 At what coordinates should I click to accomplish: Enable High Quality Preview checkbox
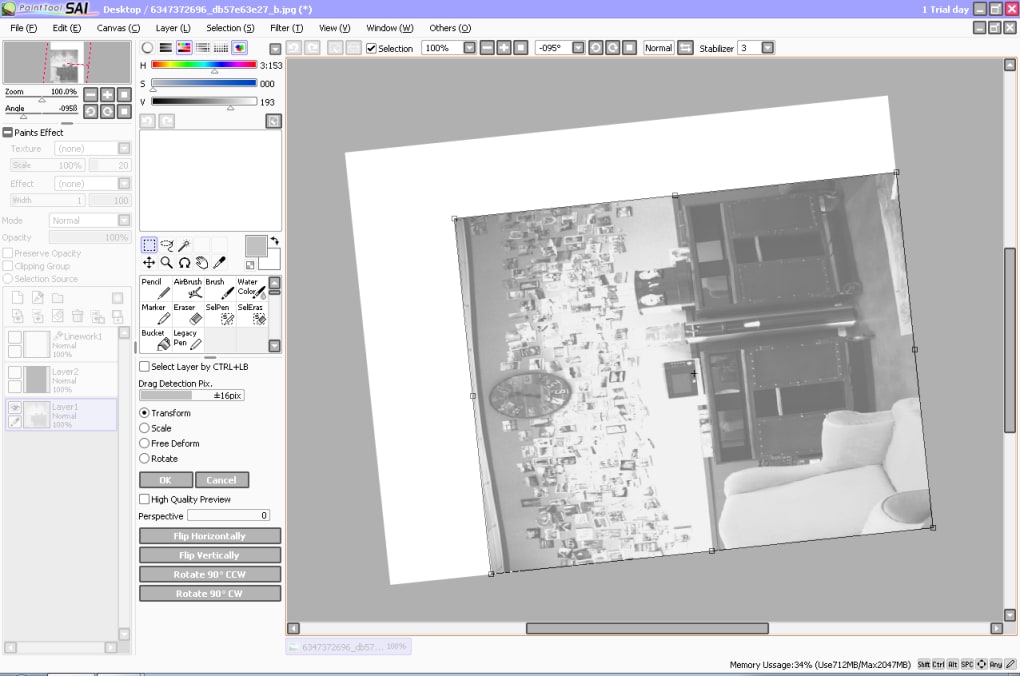click(x=144, y=499)
